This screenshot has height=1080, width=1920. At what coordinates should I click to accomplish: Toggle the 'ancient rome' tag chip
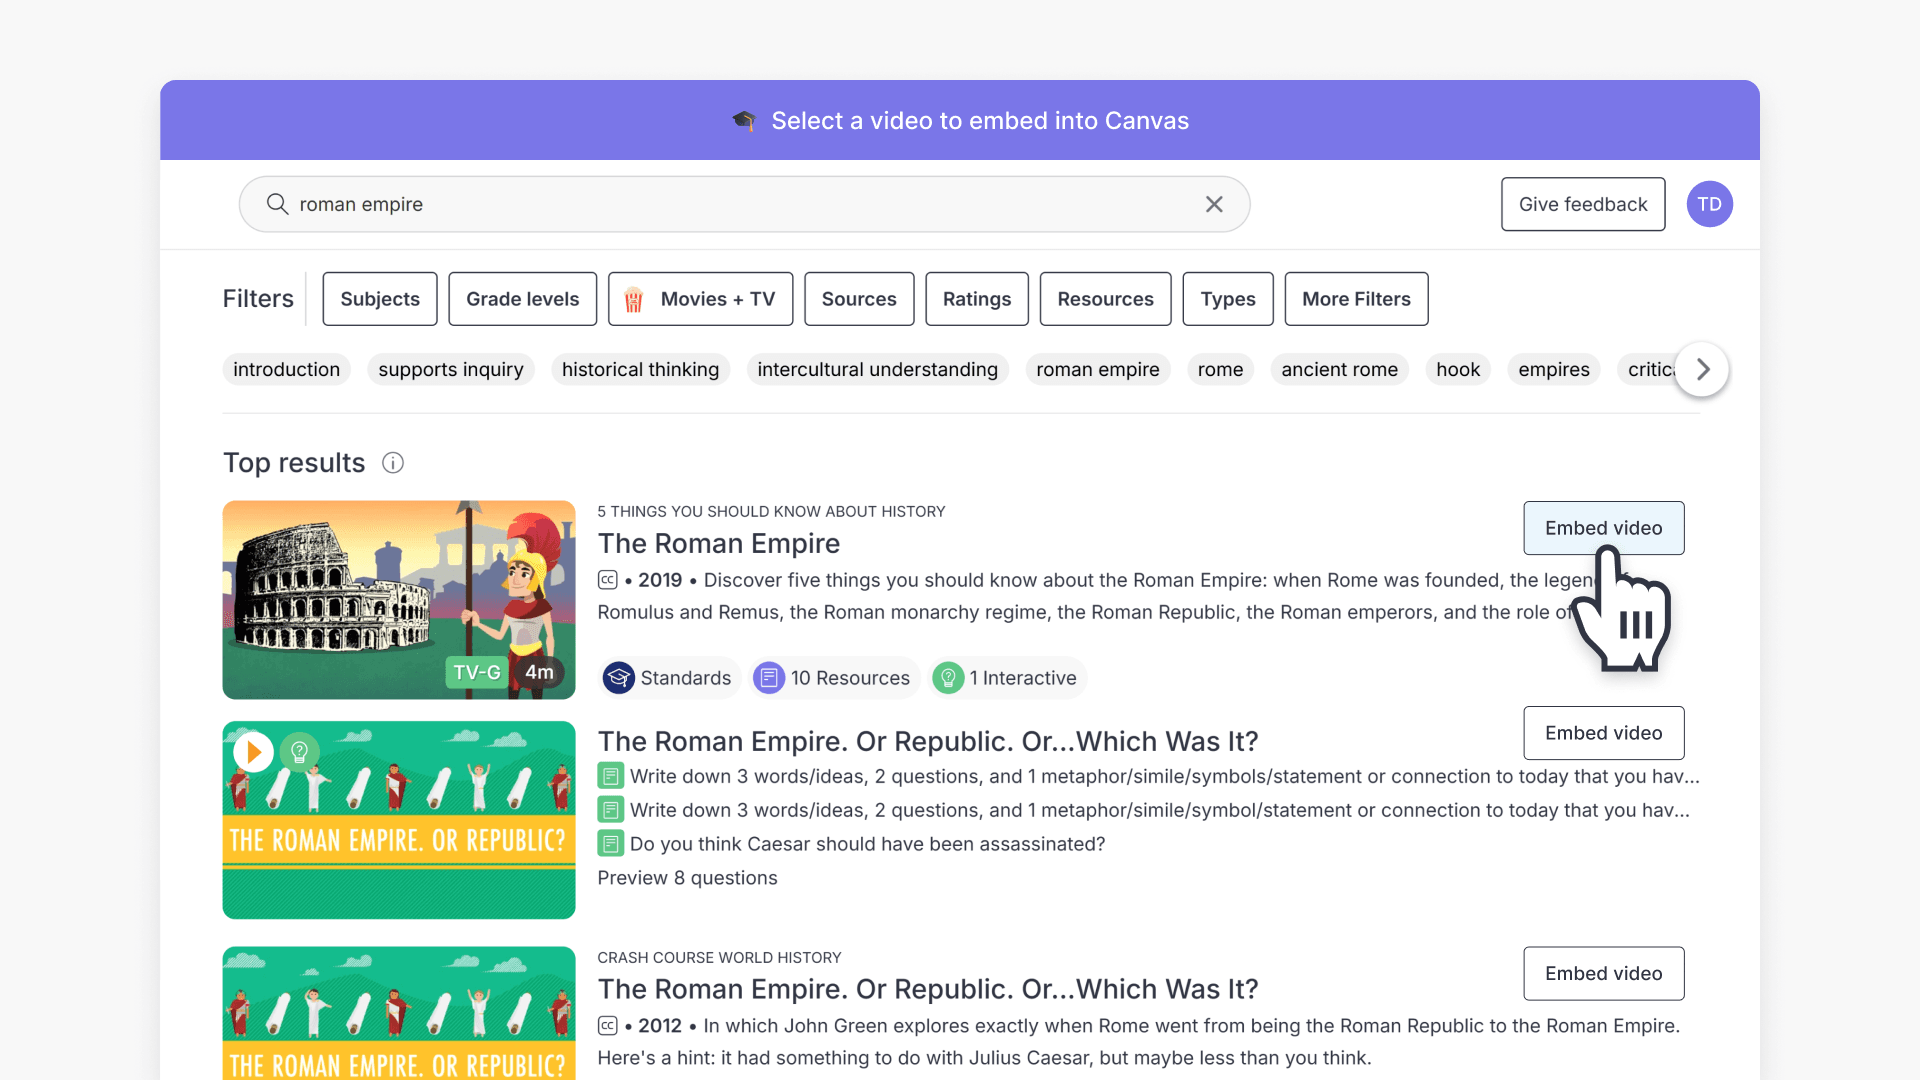click(x=1339, y=369)
